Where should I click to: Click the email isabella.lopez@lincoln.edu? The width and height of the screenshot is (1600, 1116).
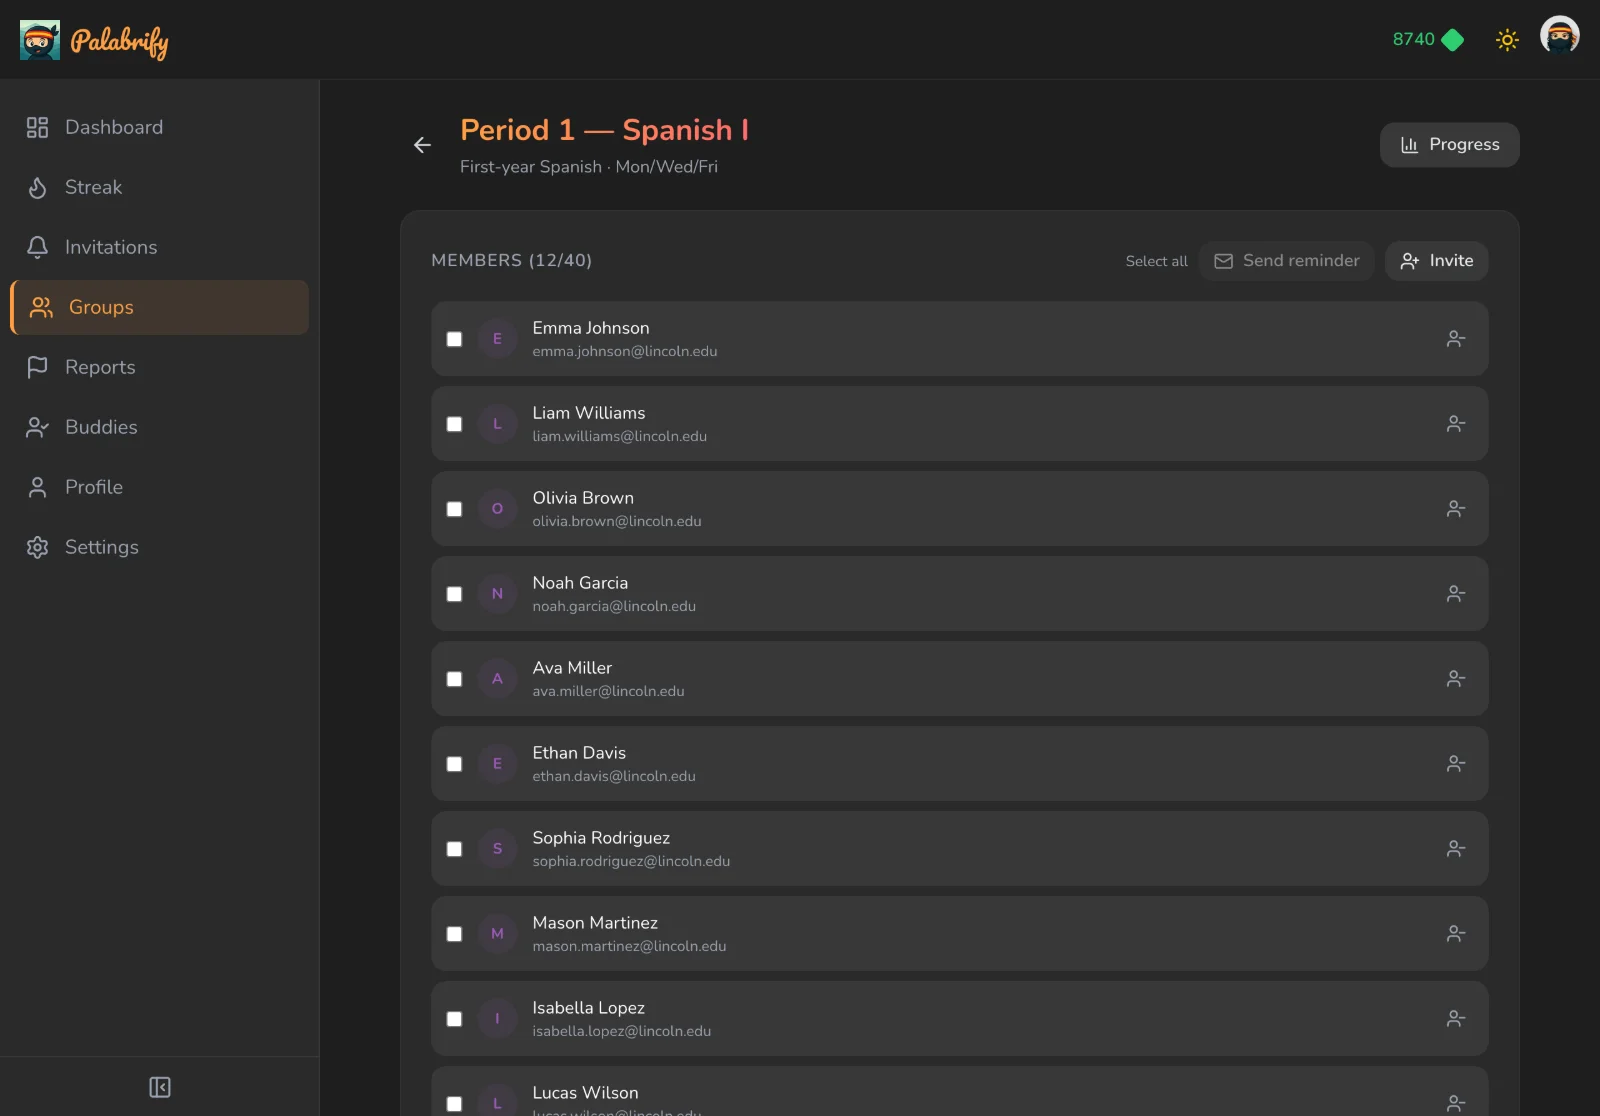622,1031
